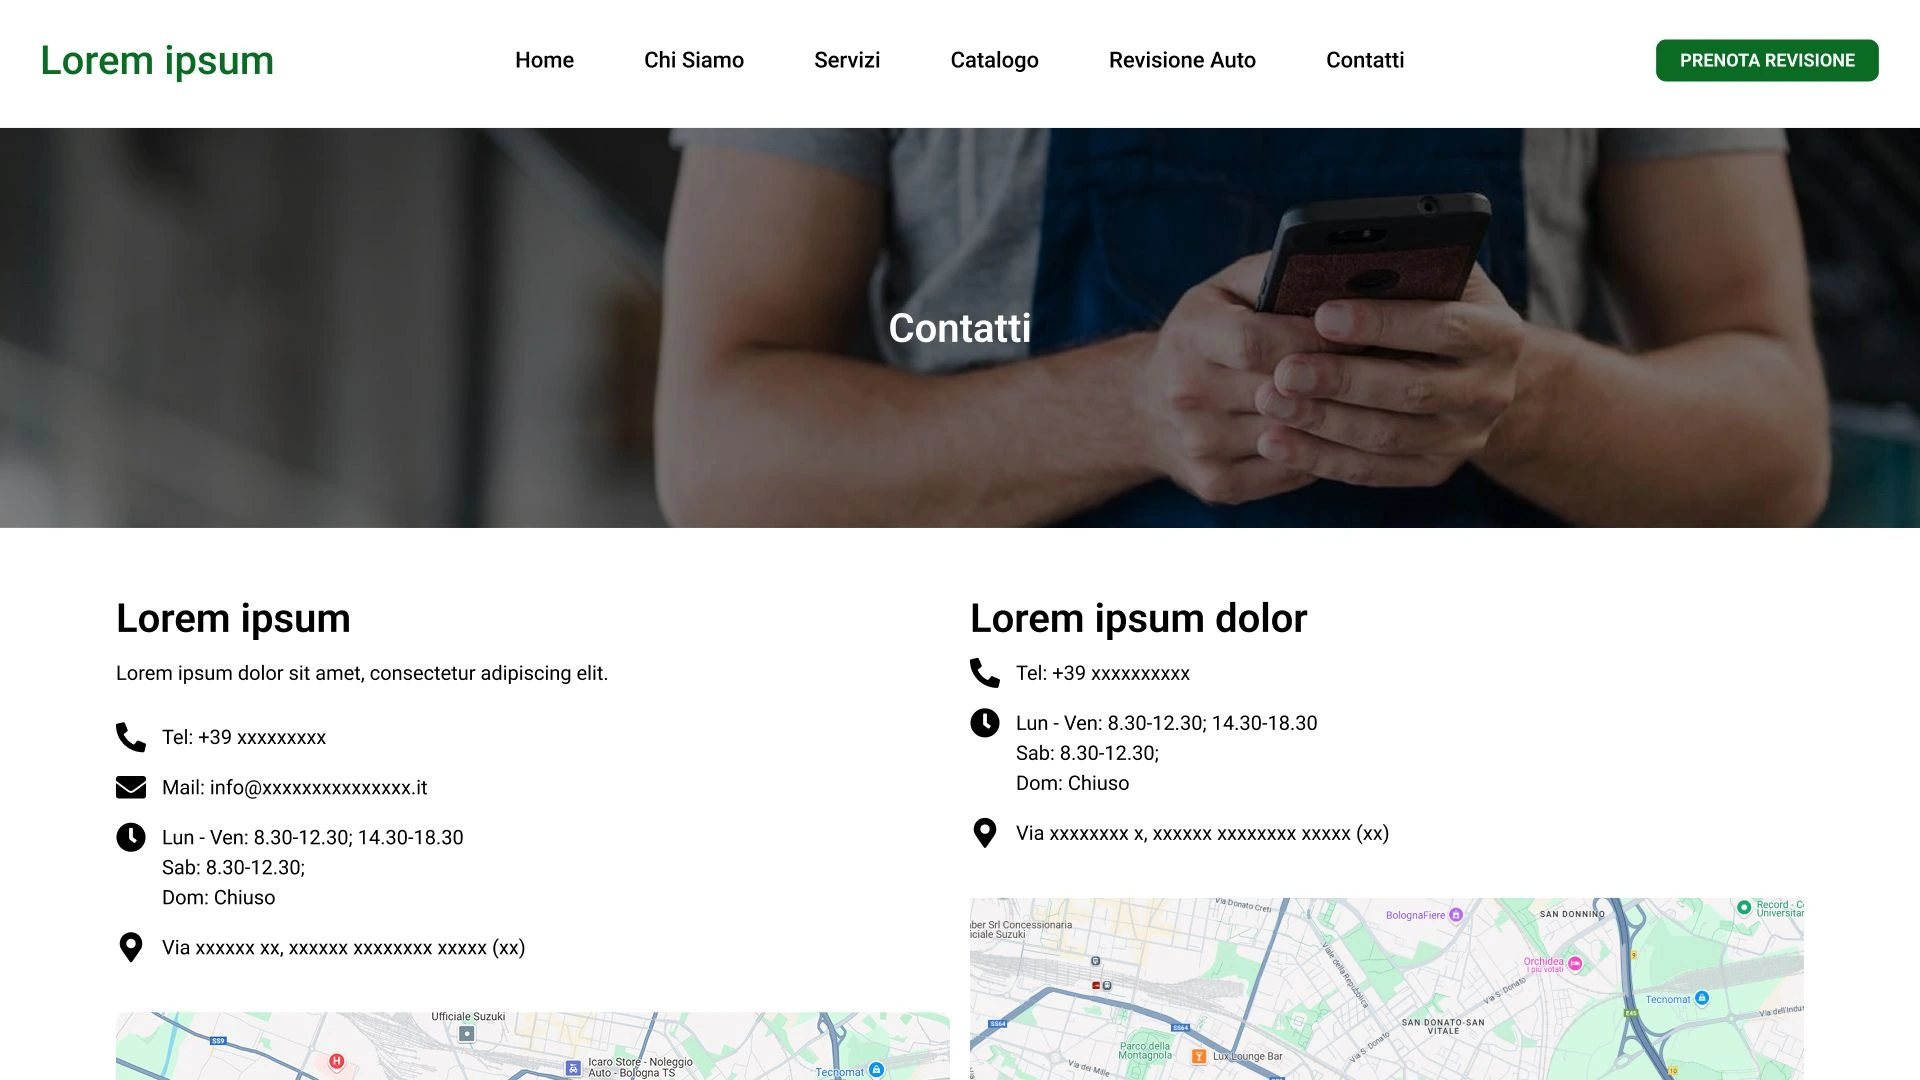Image resolution: width=1920 pixels, height=1080 pixels.
Task: Open the Servizi menu item
Action: click(847, 60)
